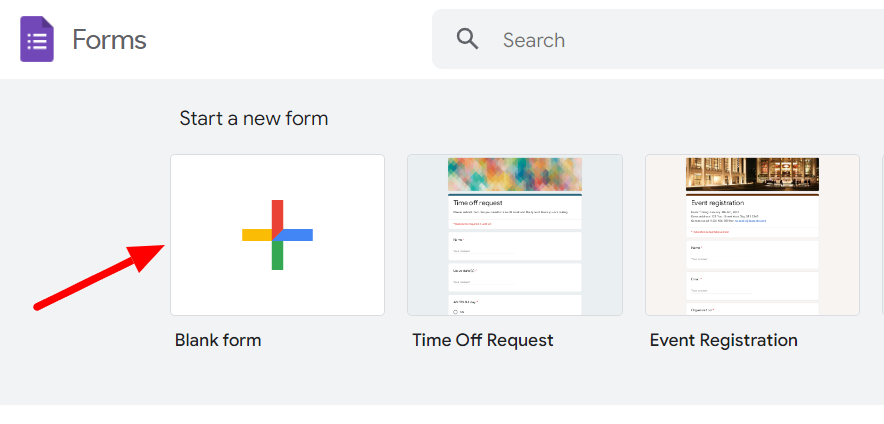This screenshot has height=424, width=884.
Task: Select the Time Off Request template thumbnail
Action: tap(515, 235)
